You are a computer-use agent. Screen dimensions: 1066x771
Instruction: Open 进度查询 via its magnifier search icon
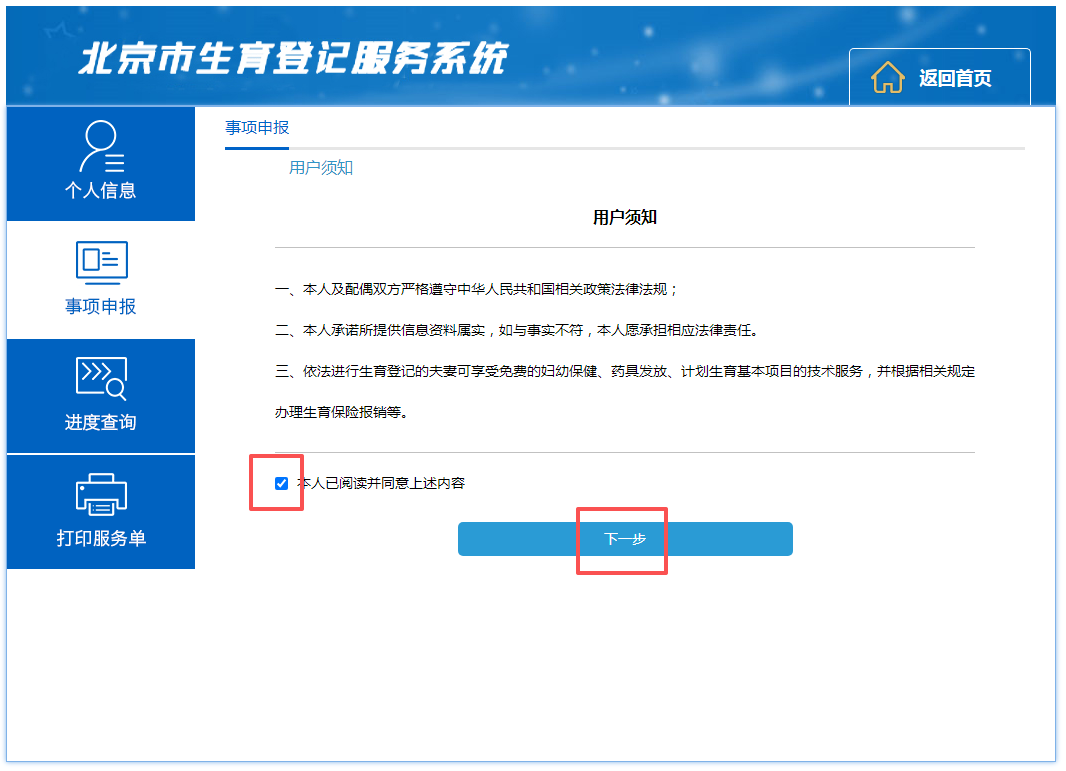click(100, 378)
